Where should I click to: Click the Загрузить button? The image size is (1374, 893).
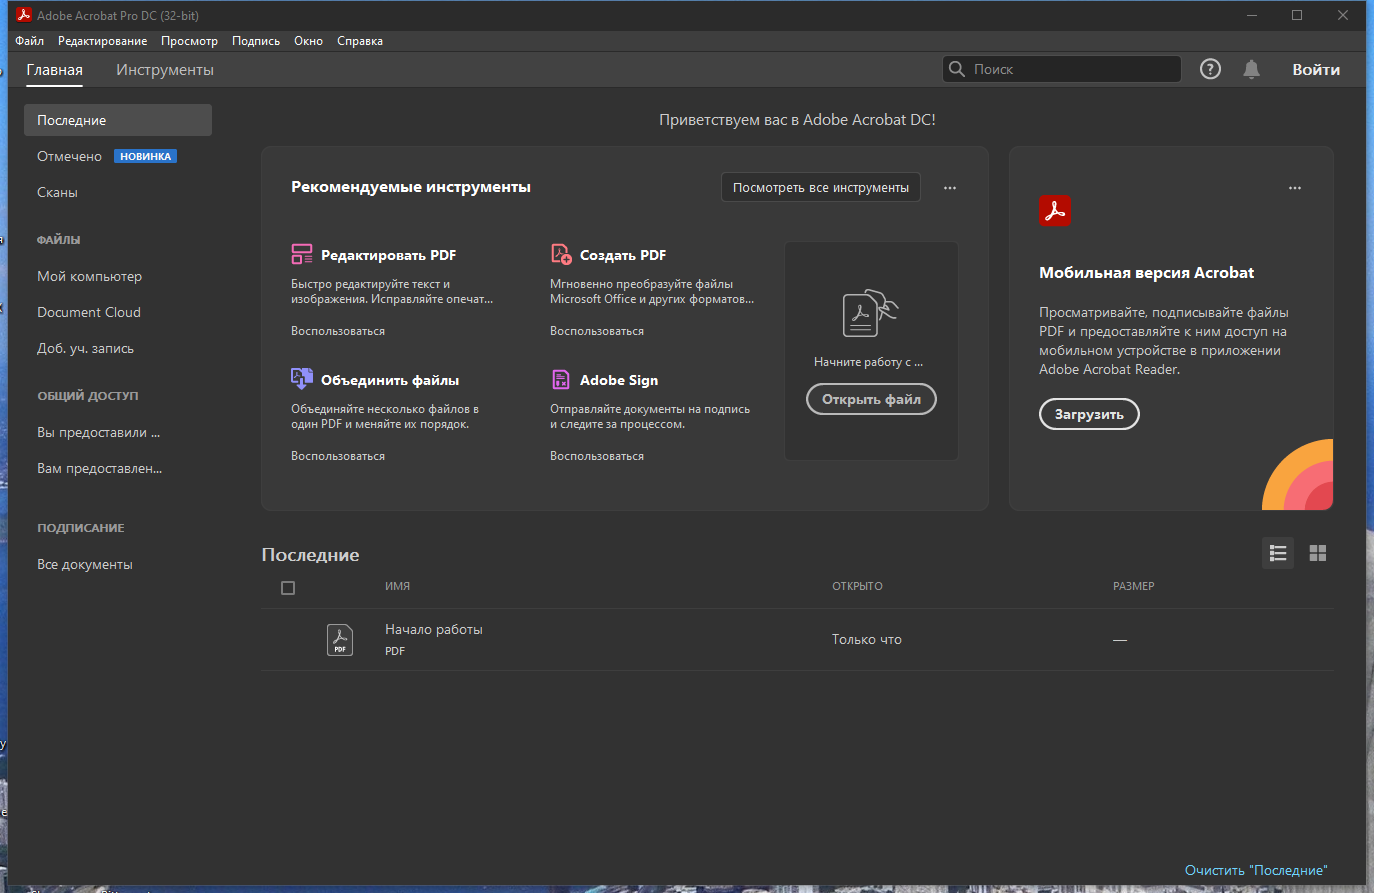click(1089, 414)
